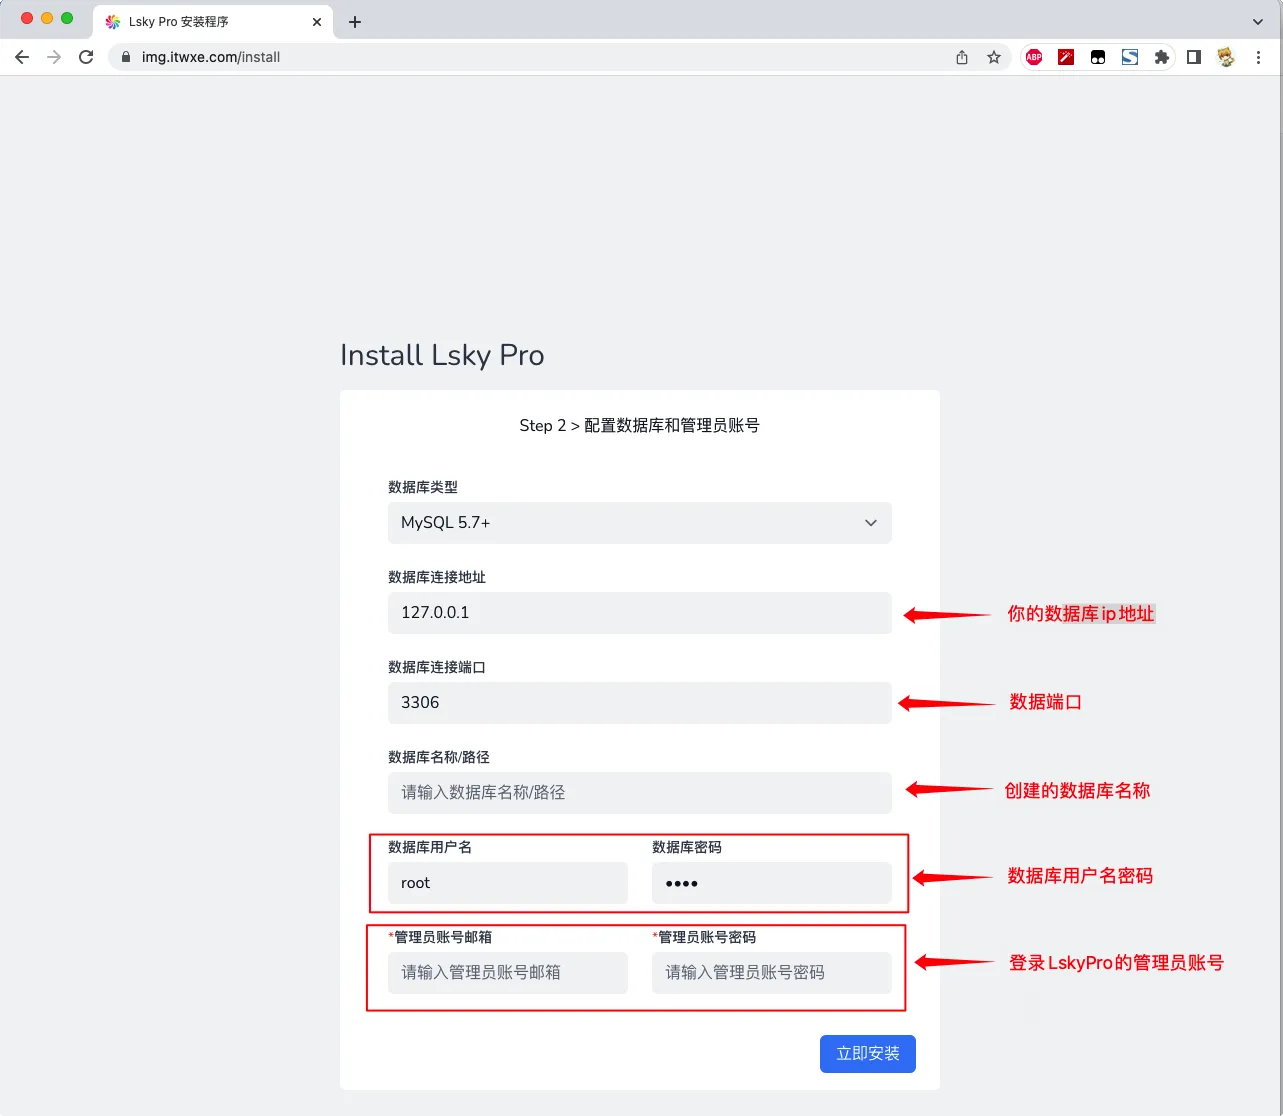Click the profile avatar icon
Viewport: 1283px width, 1116px height.
coord(1225,57)
